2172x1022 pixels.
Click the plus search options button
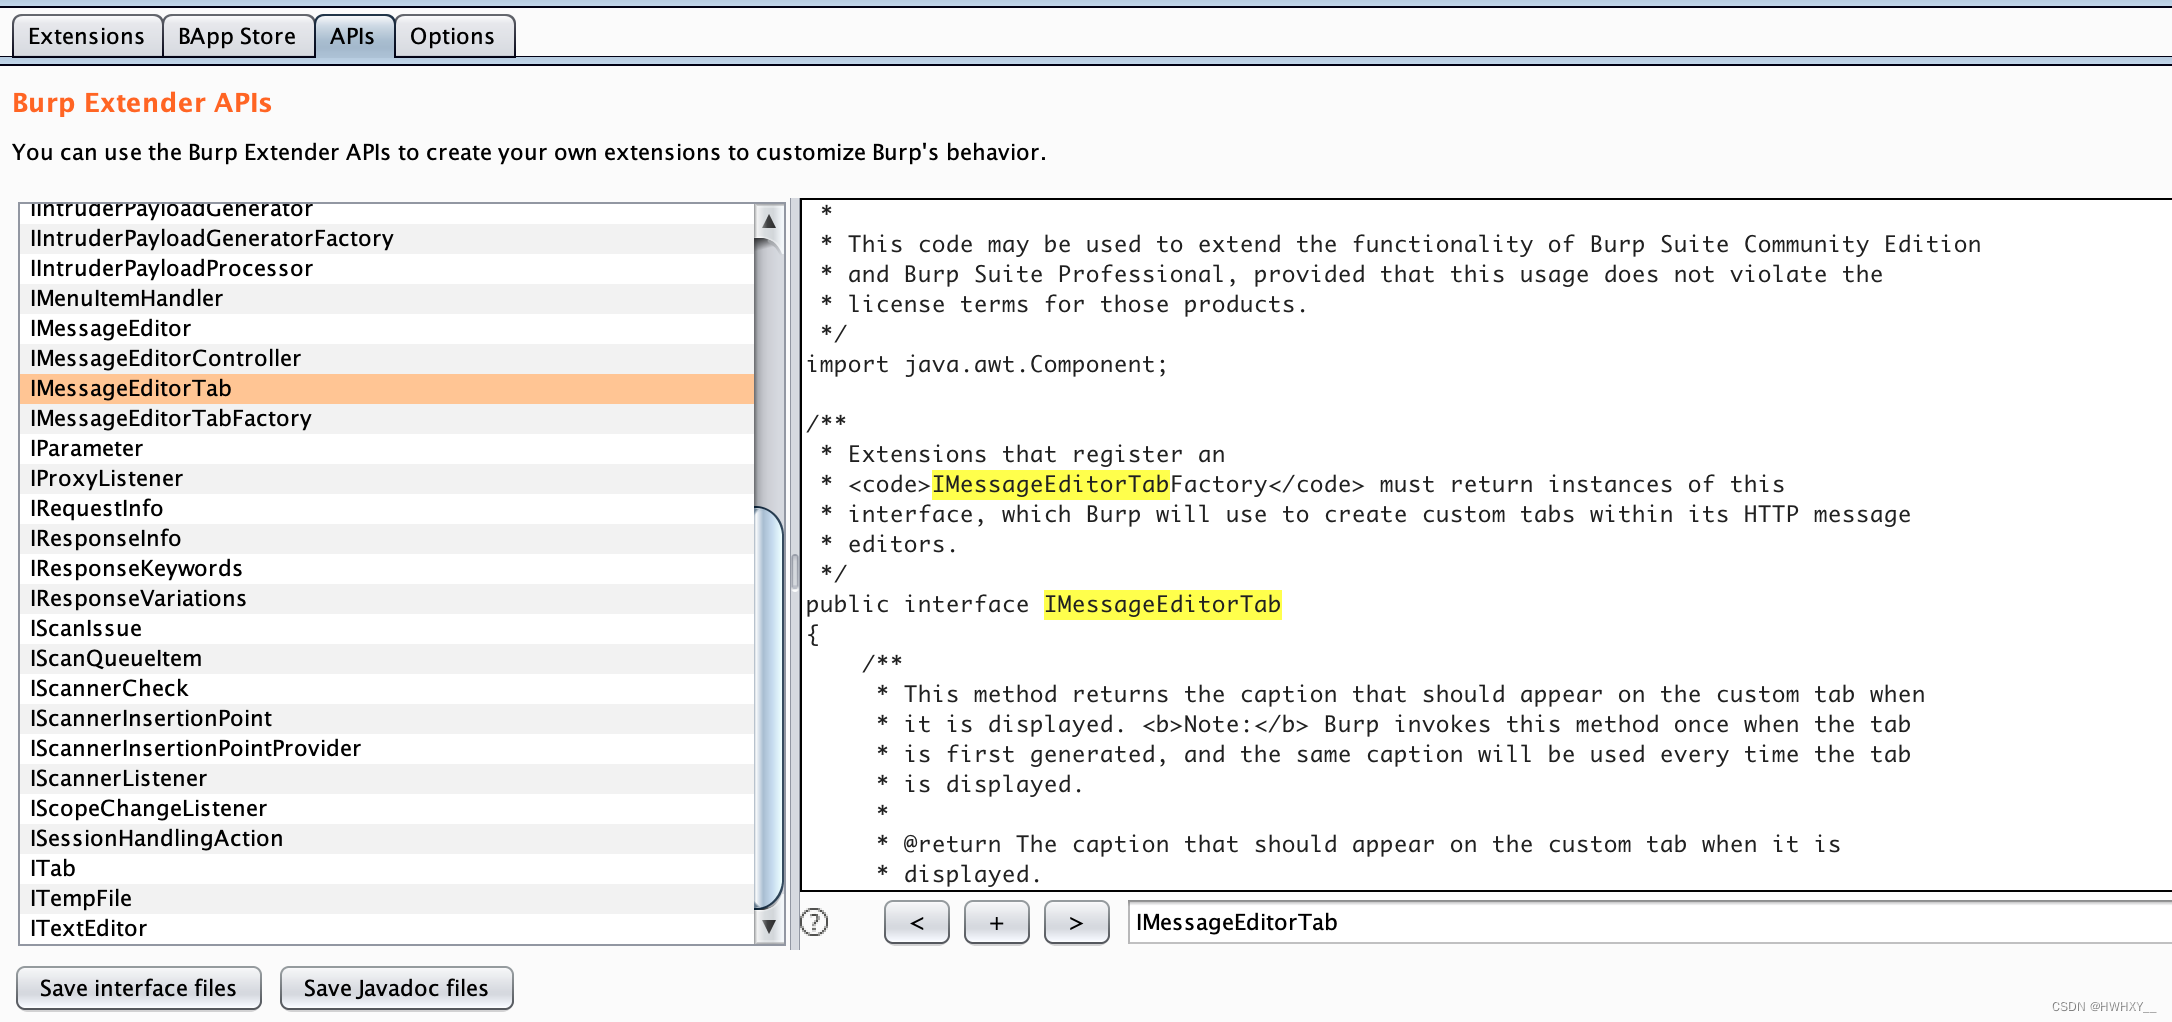pos(997,922)
